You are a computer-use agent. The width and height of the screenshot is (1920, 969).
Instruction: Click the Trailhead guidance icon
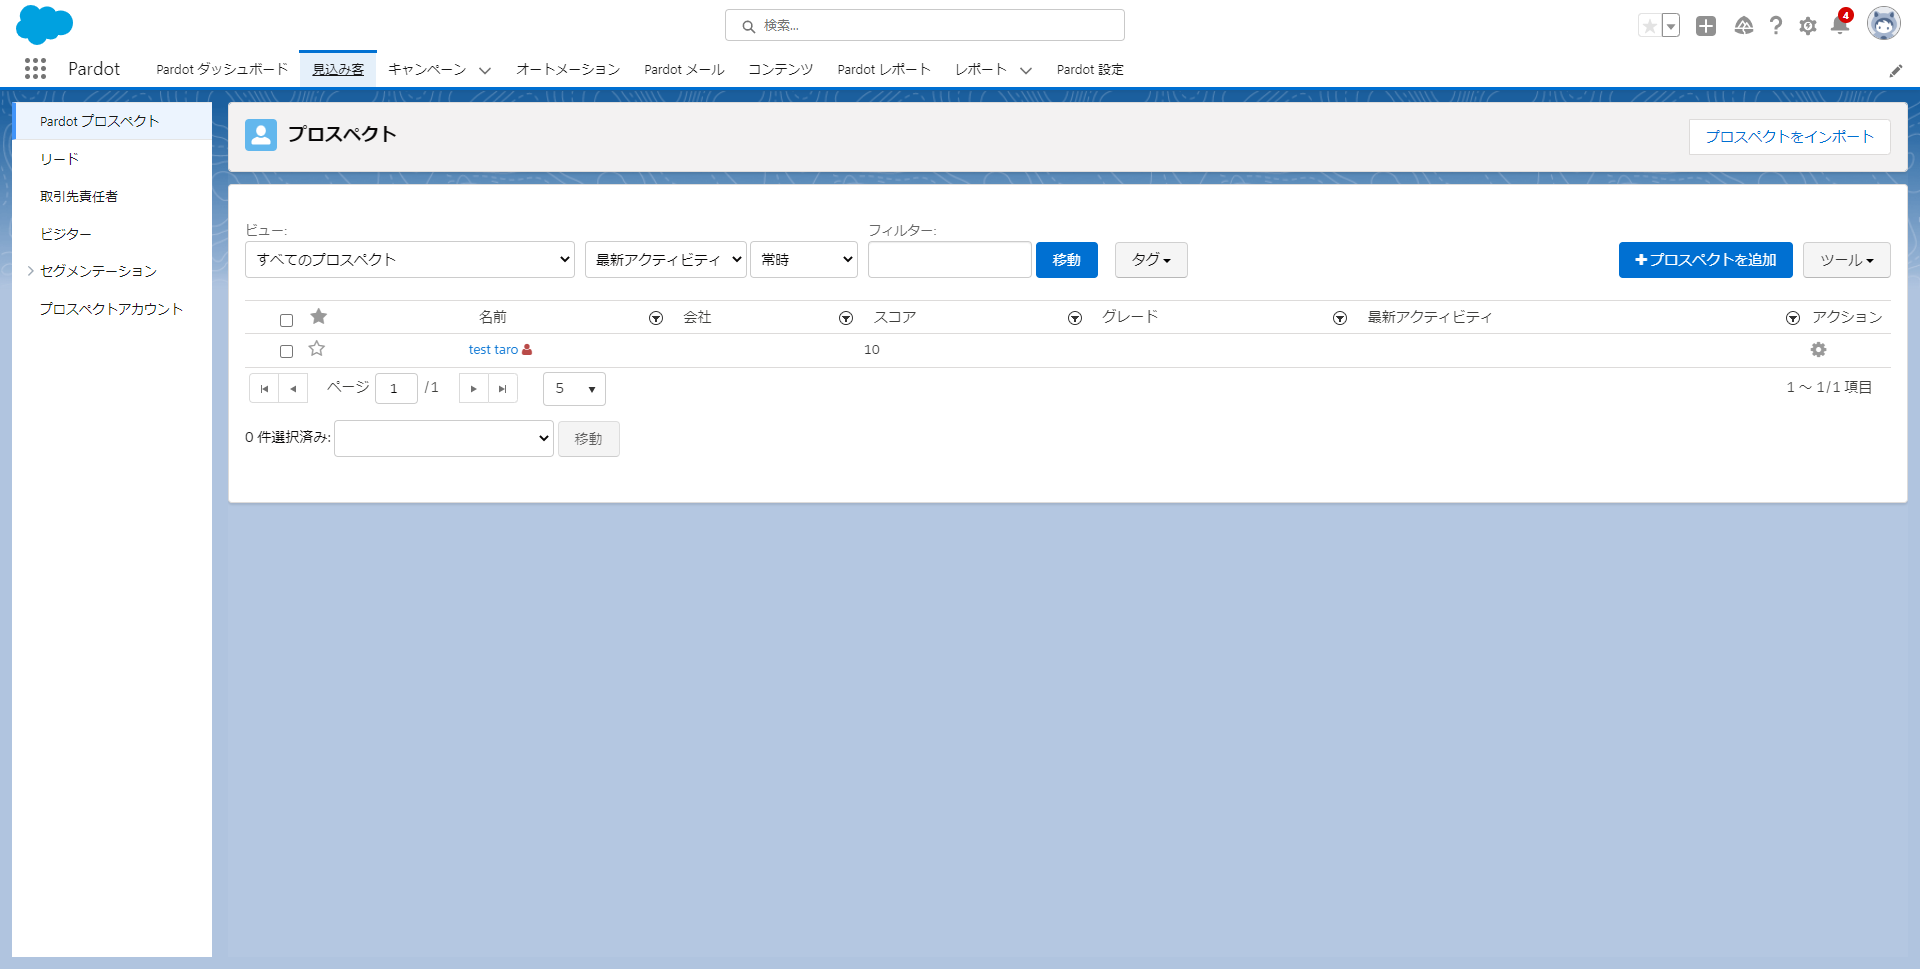click(x=1743, y=26)
